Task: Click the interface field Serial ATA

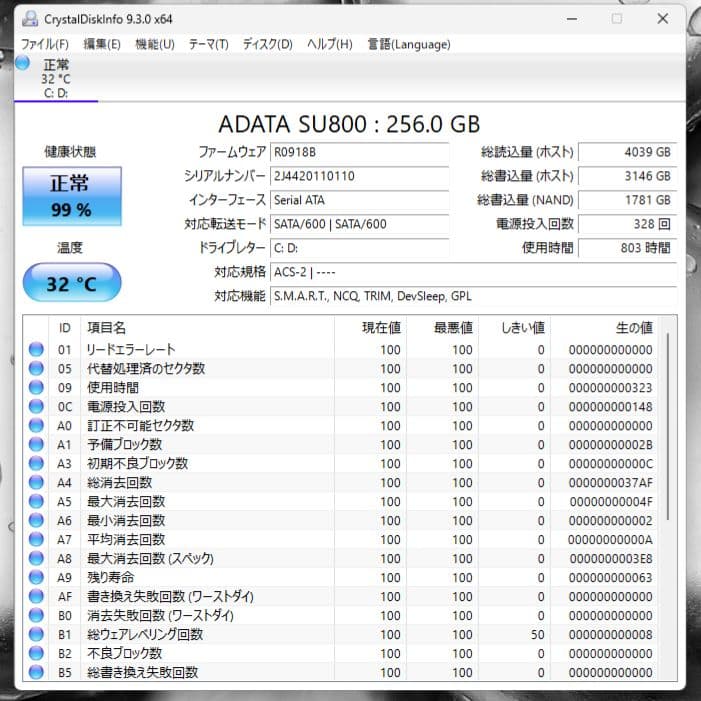Action: coord(359,200)
